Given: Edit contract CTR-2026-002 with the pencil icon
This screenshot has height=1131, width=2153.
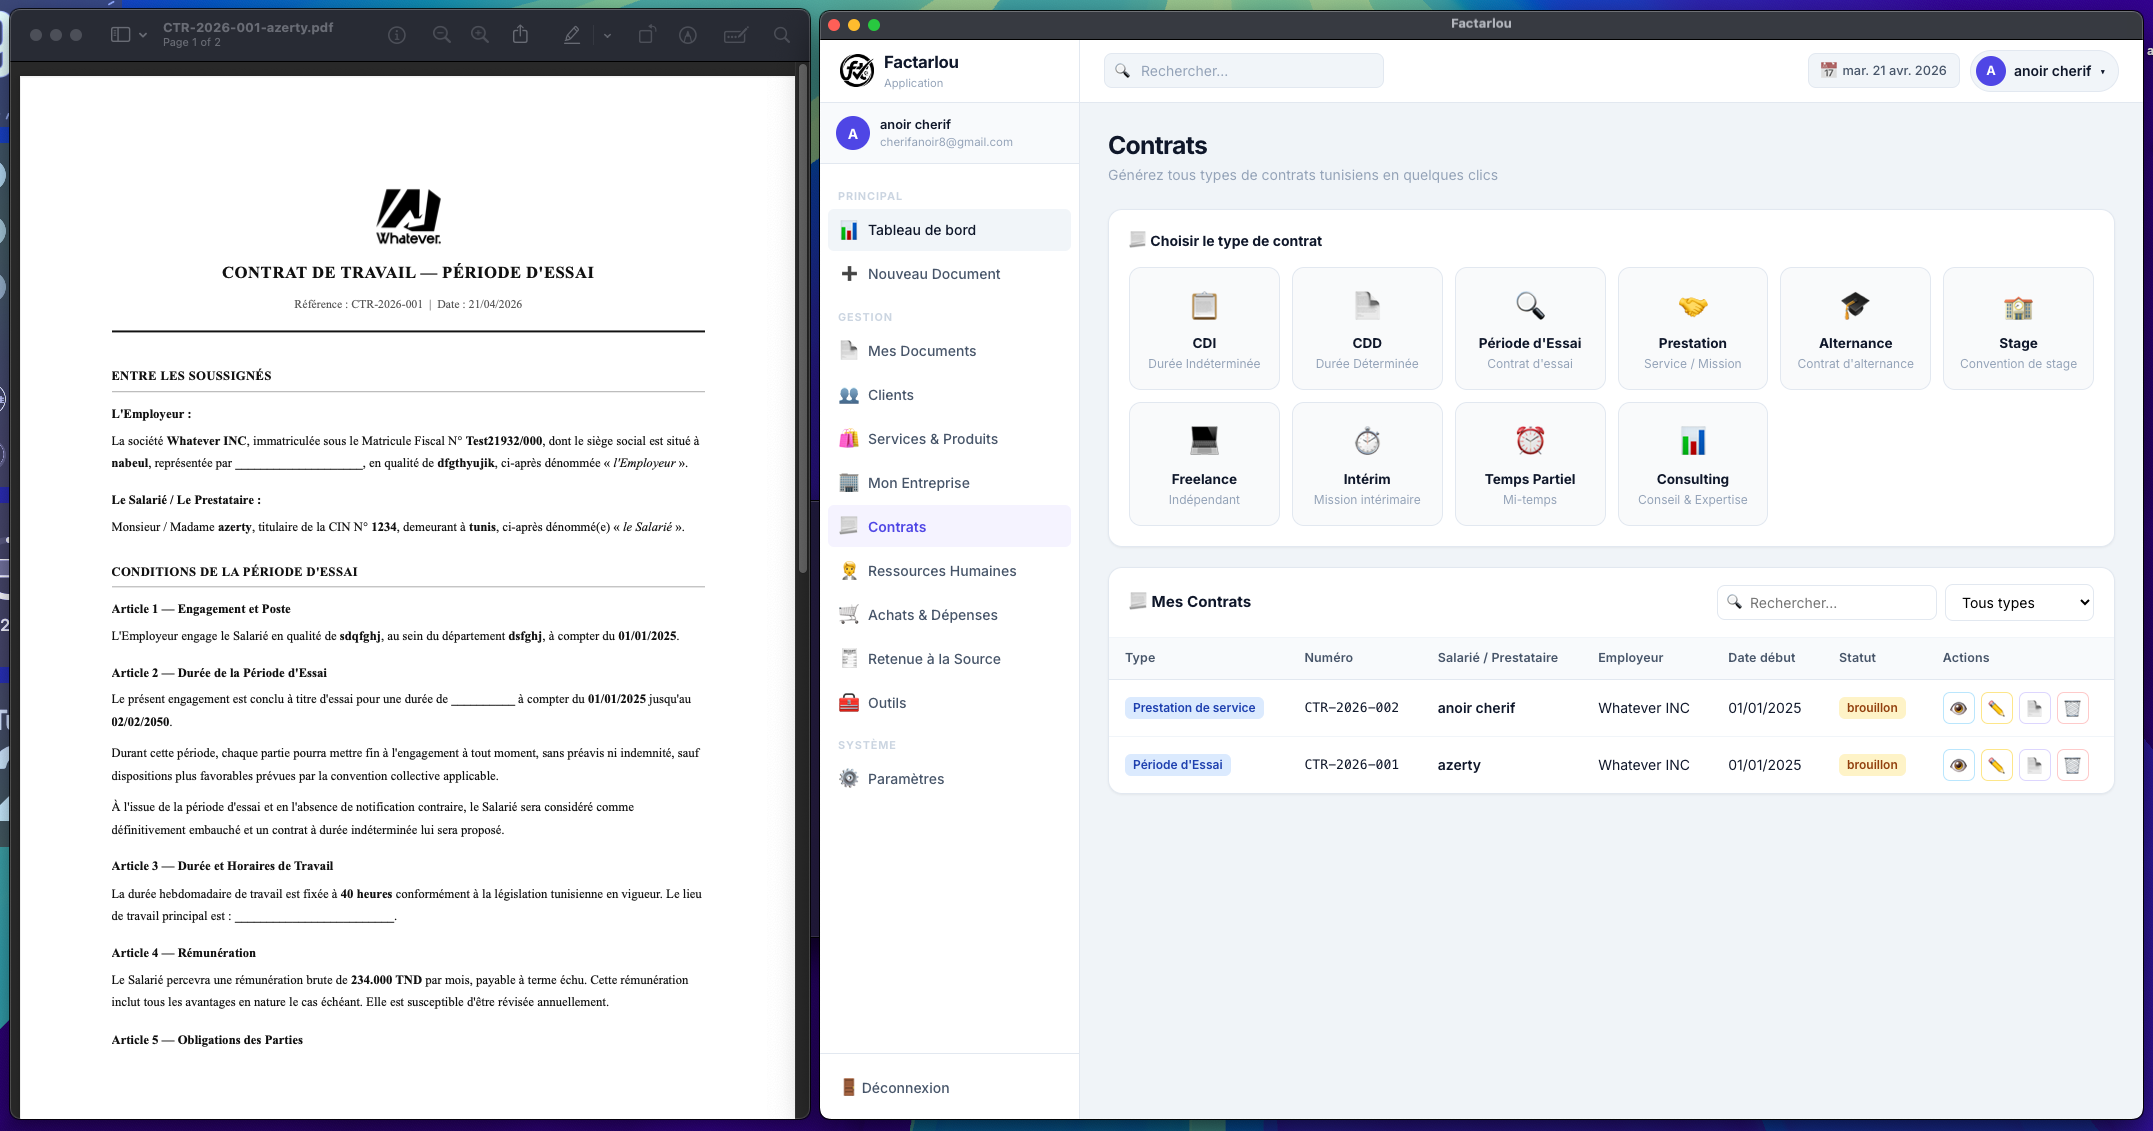Looking at the screenshot, I should click(1996, 708).
